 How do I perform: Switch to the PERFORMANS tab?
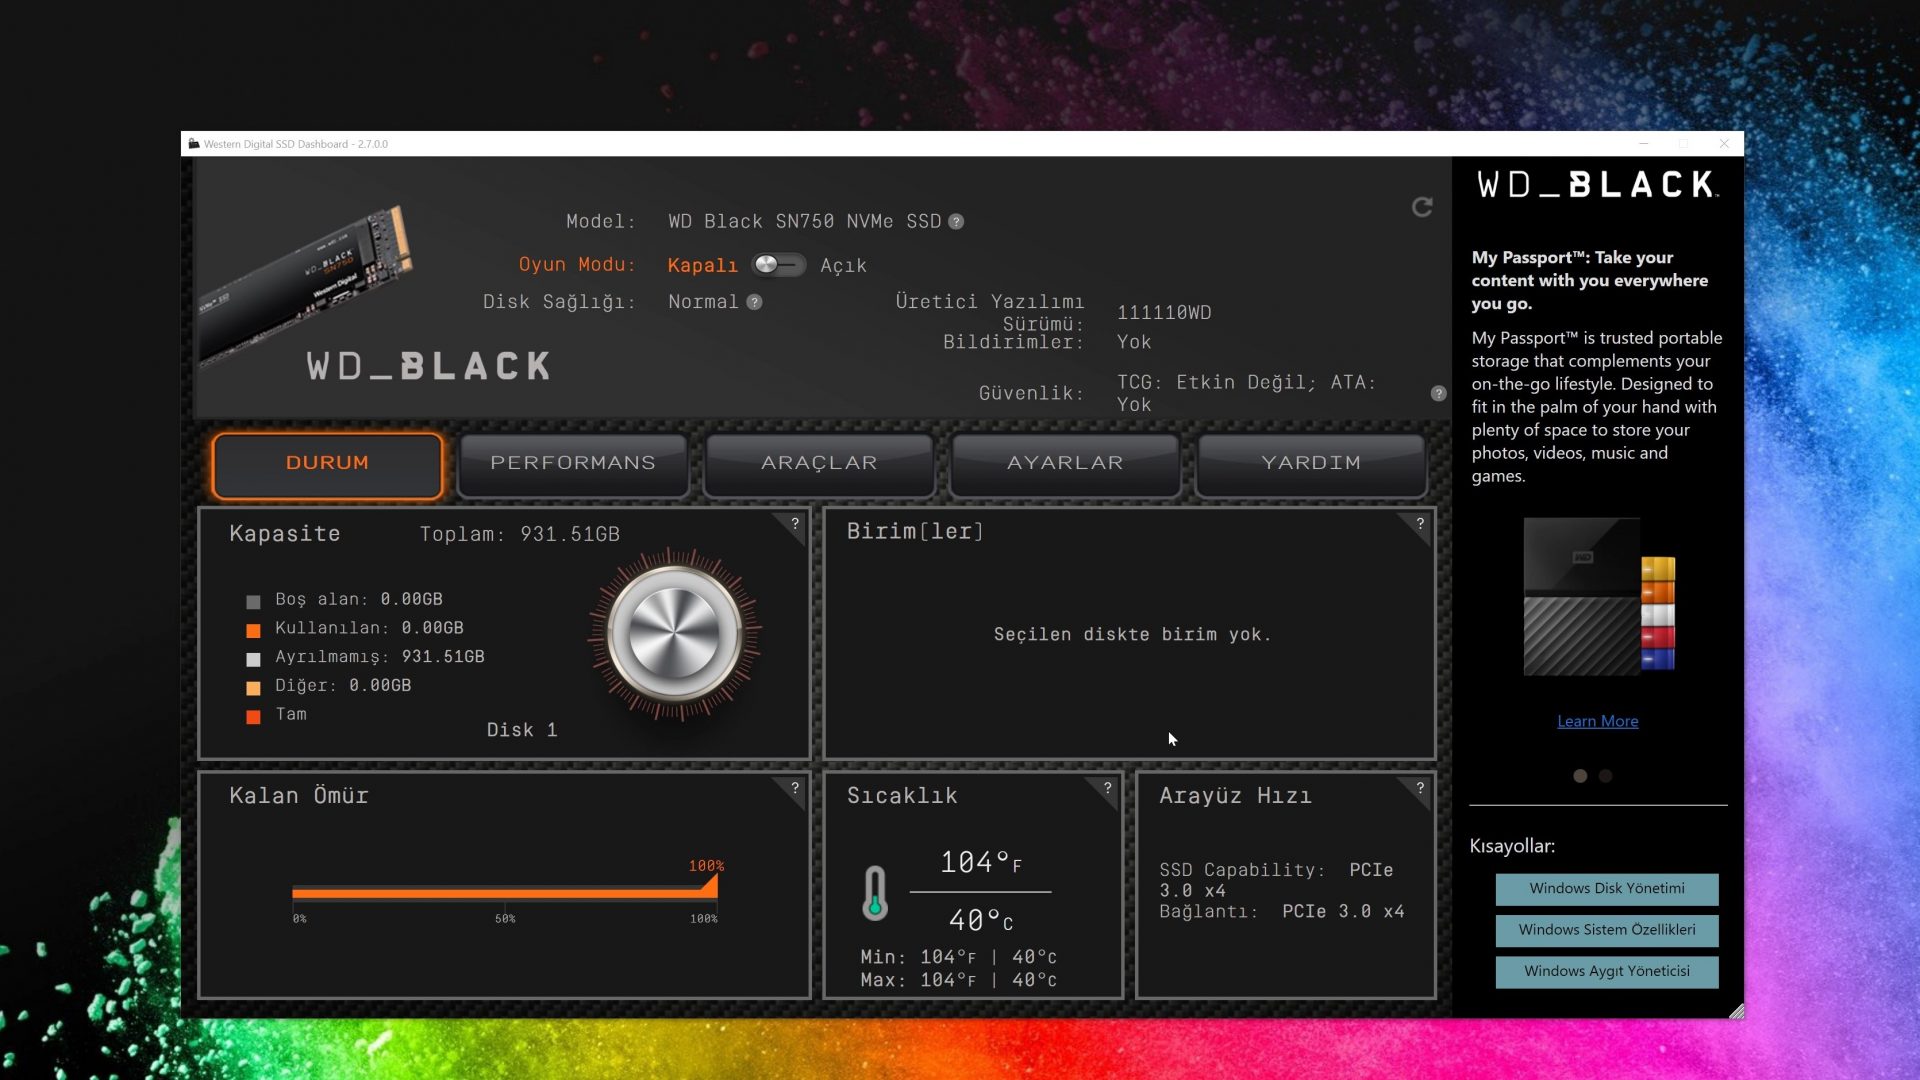(572, 463)
